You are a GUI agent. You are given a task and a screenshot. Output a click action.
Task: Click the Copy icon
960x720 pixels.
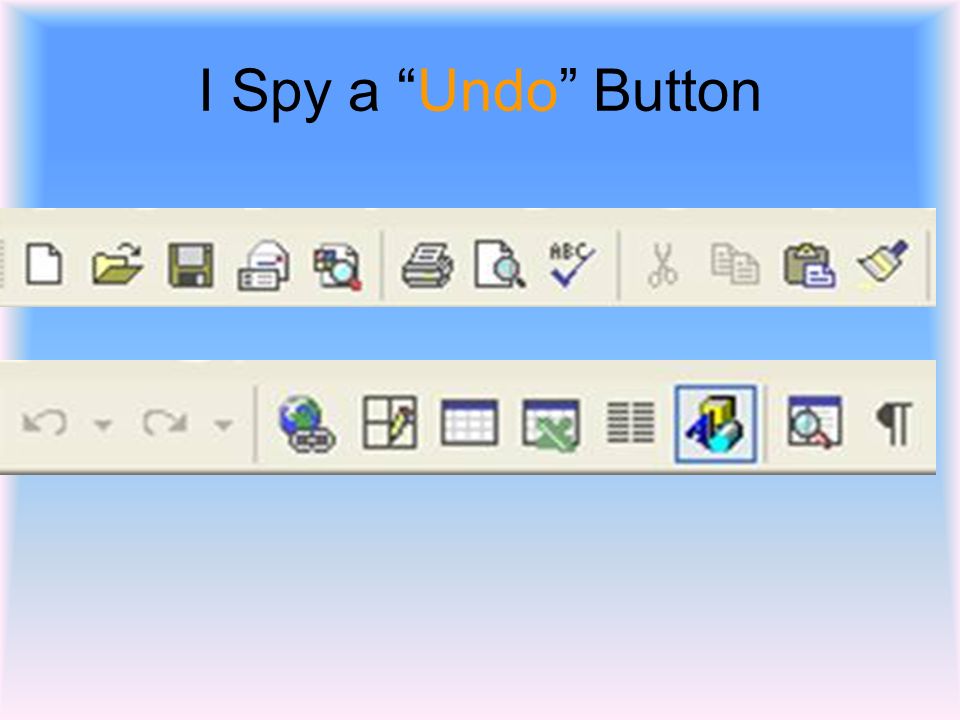tap(735, 264)
